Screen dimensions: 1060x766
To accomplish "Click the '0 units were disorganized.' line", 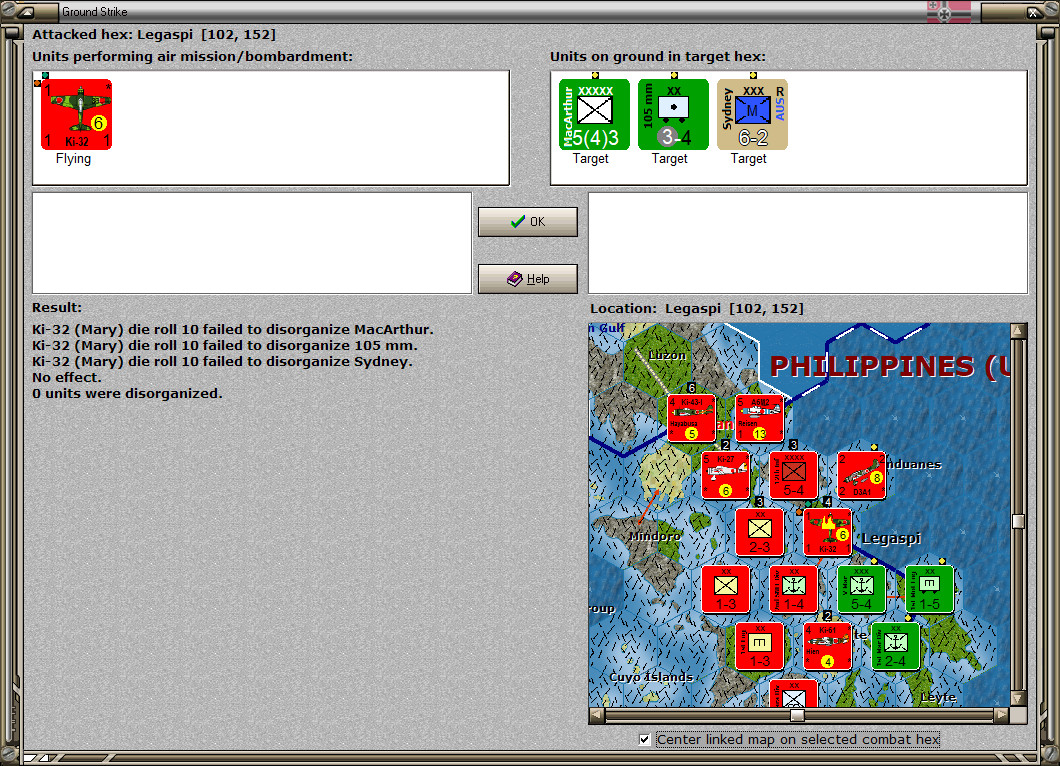I will click(x=127, y=393).
